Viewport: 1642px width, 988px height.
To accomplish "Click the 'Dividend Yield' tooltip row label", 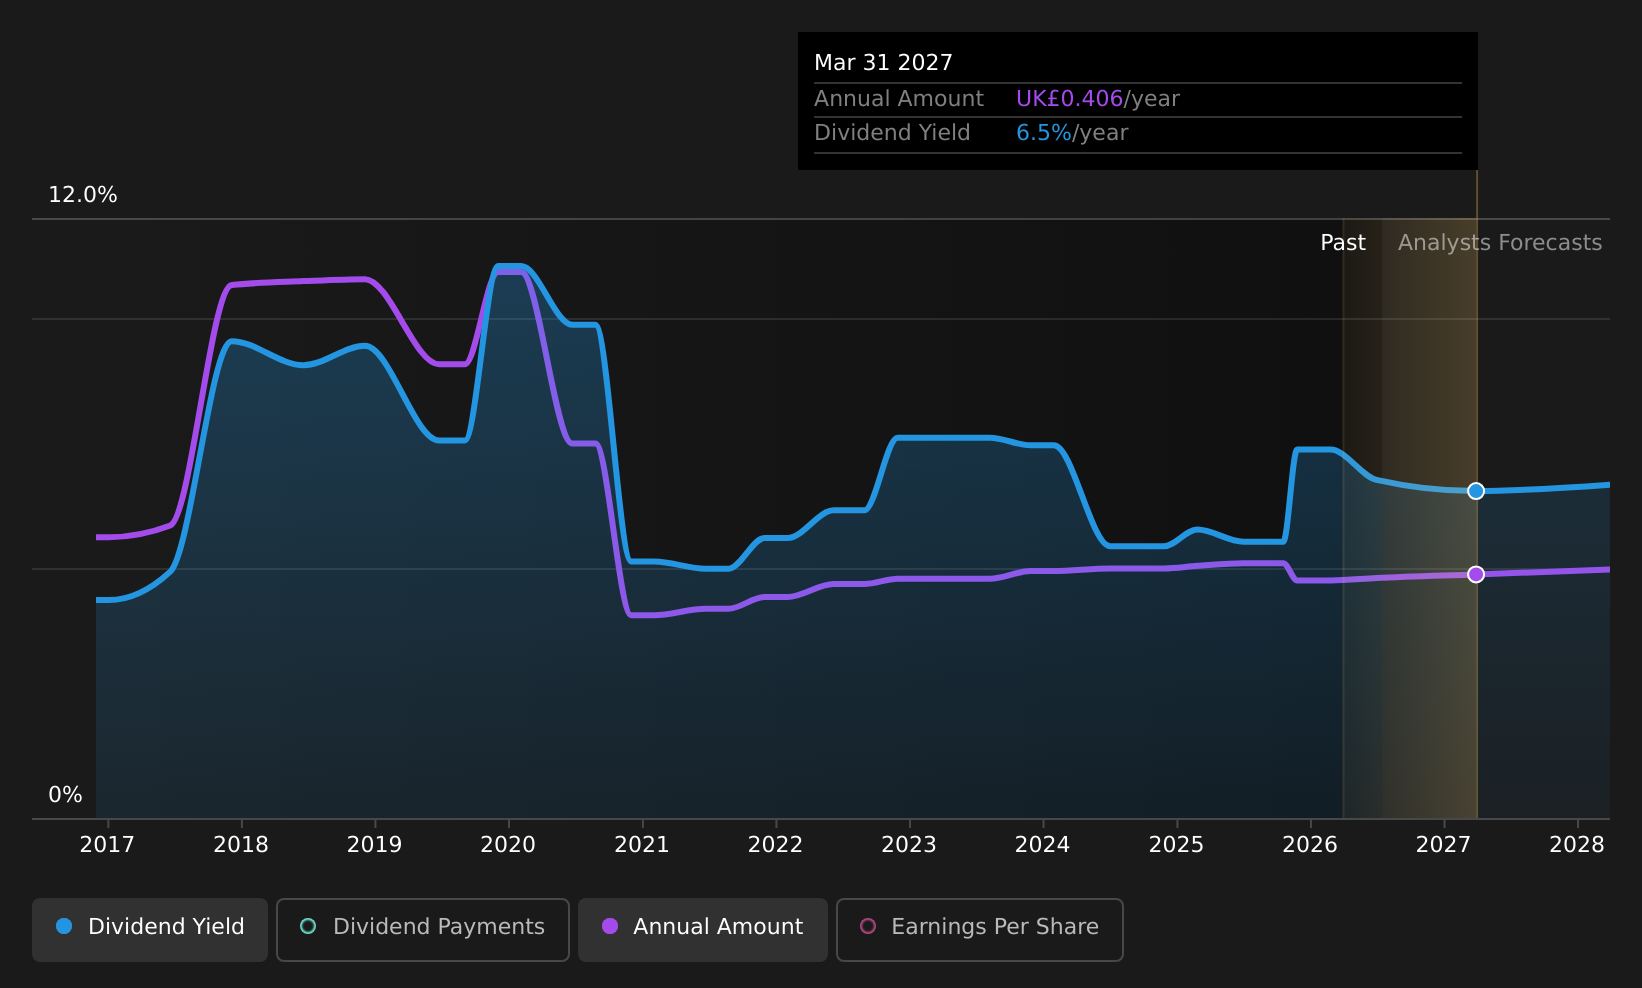I will pos(892,133).
